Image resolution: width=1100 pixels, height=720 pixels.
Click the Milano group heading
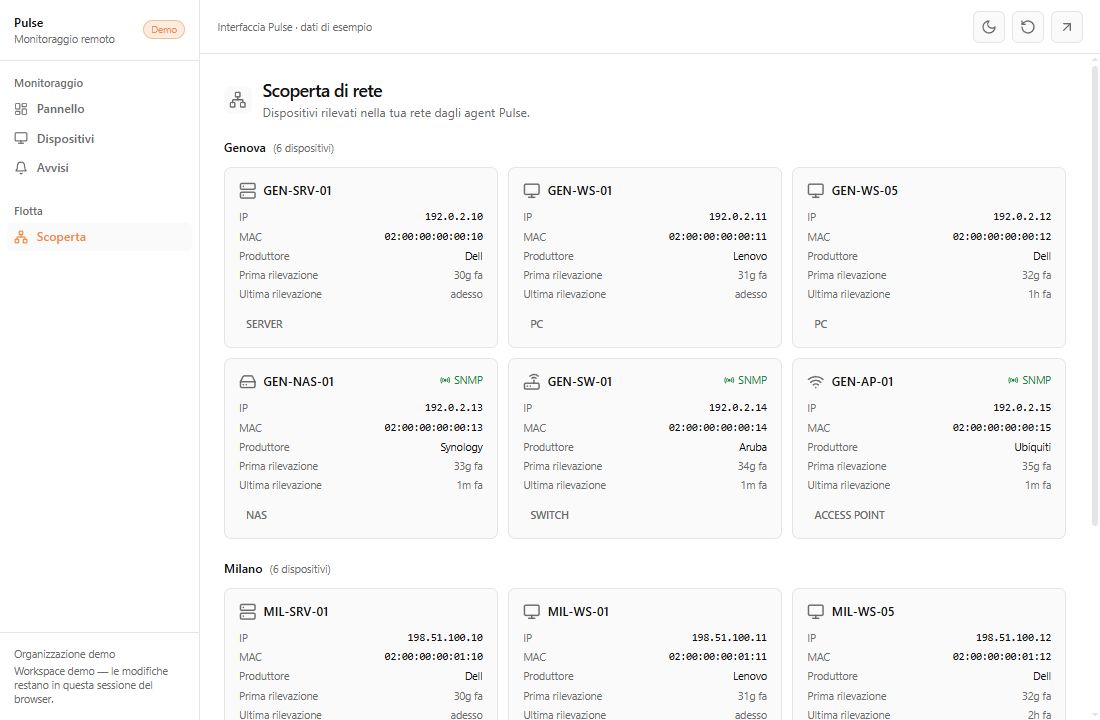click(x=243, y=569)
